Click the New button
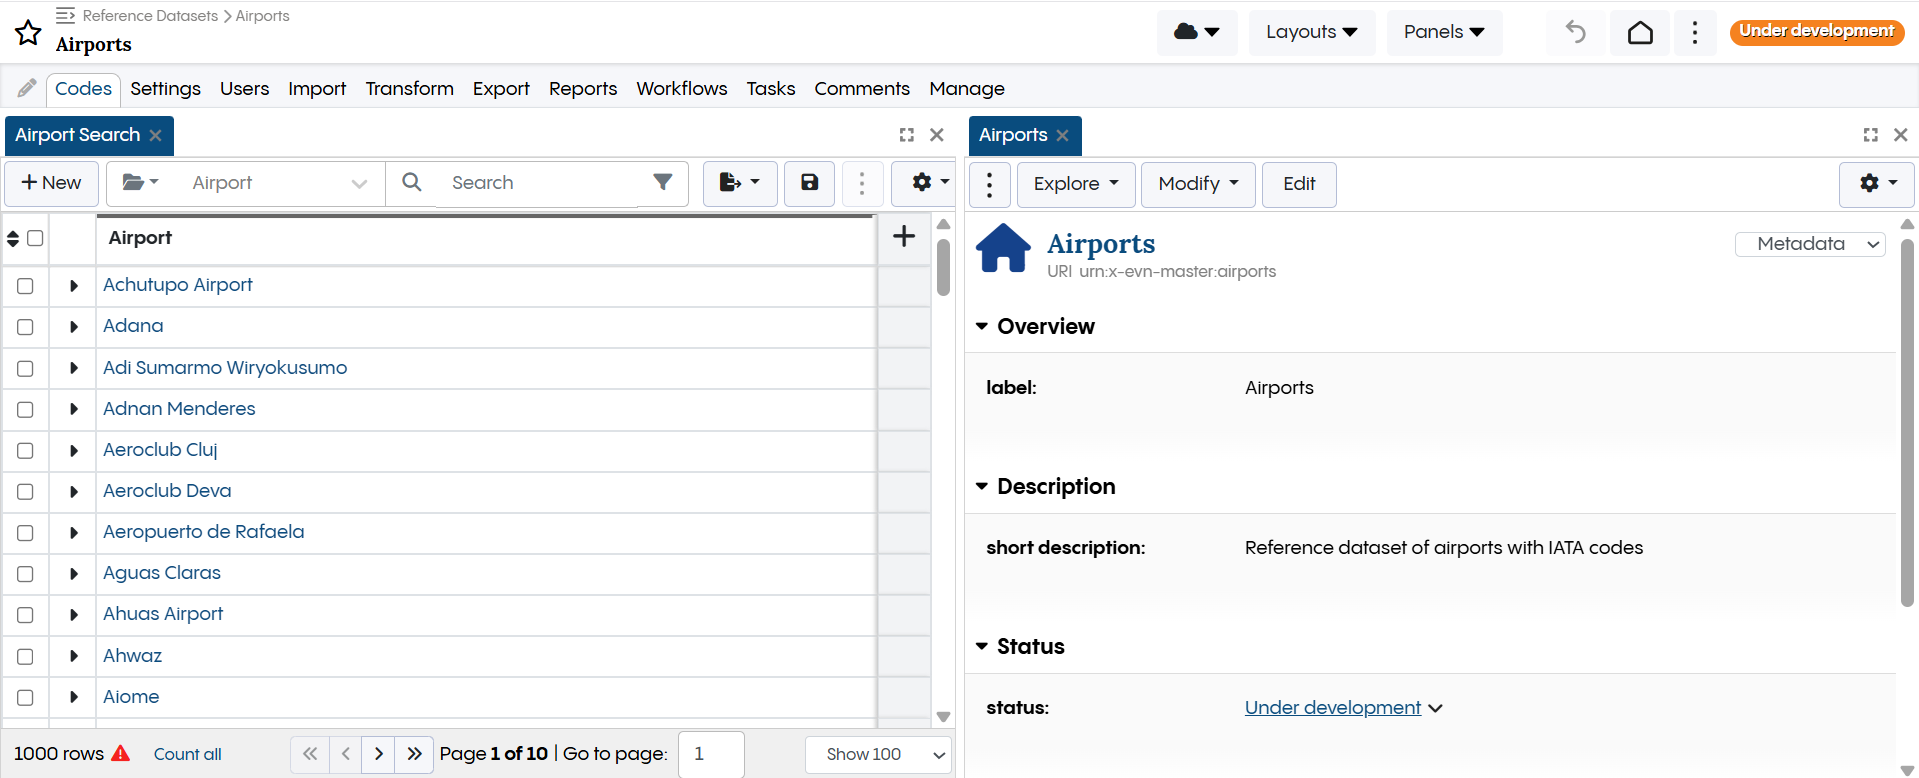Viewport: 1919px width, 778px height. [x=51, y=183]
